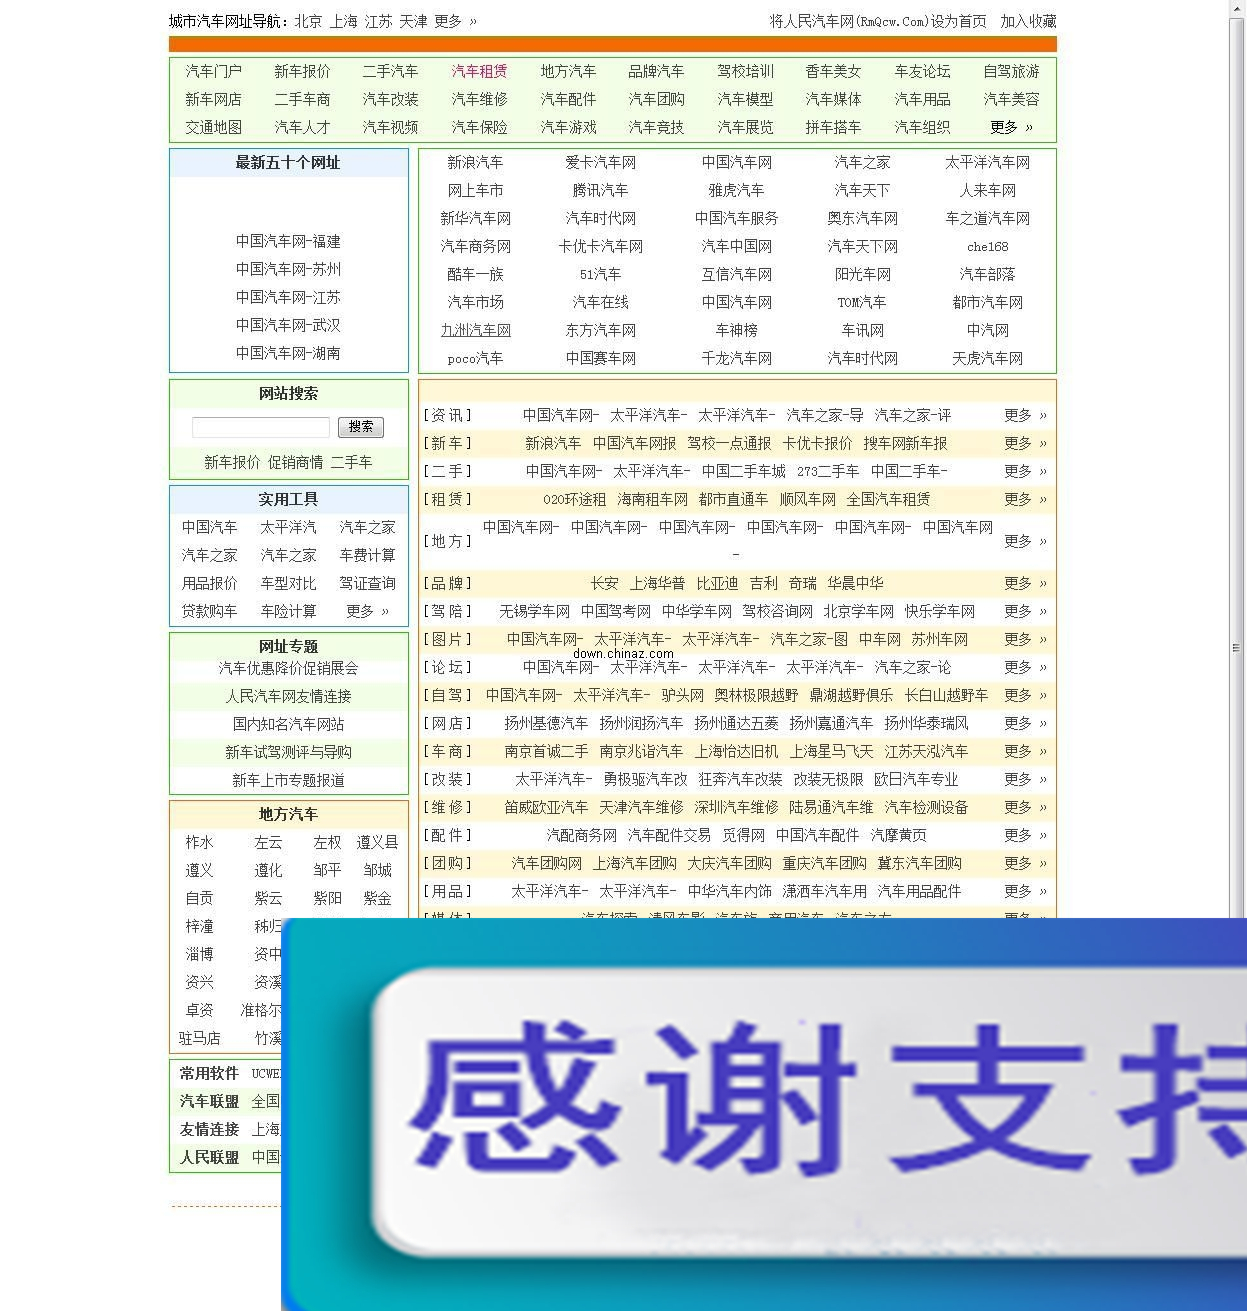Open 交通地图 category
Screen dimensions: 1247x1311
(213, 127)
